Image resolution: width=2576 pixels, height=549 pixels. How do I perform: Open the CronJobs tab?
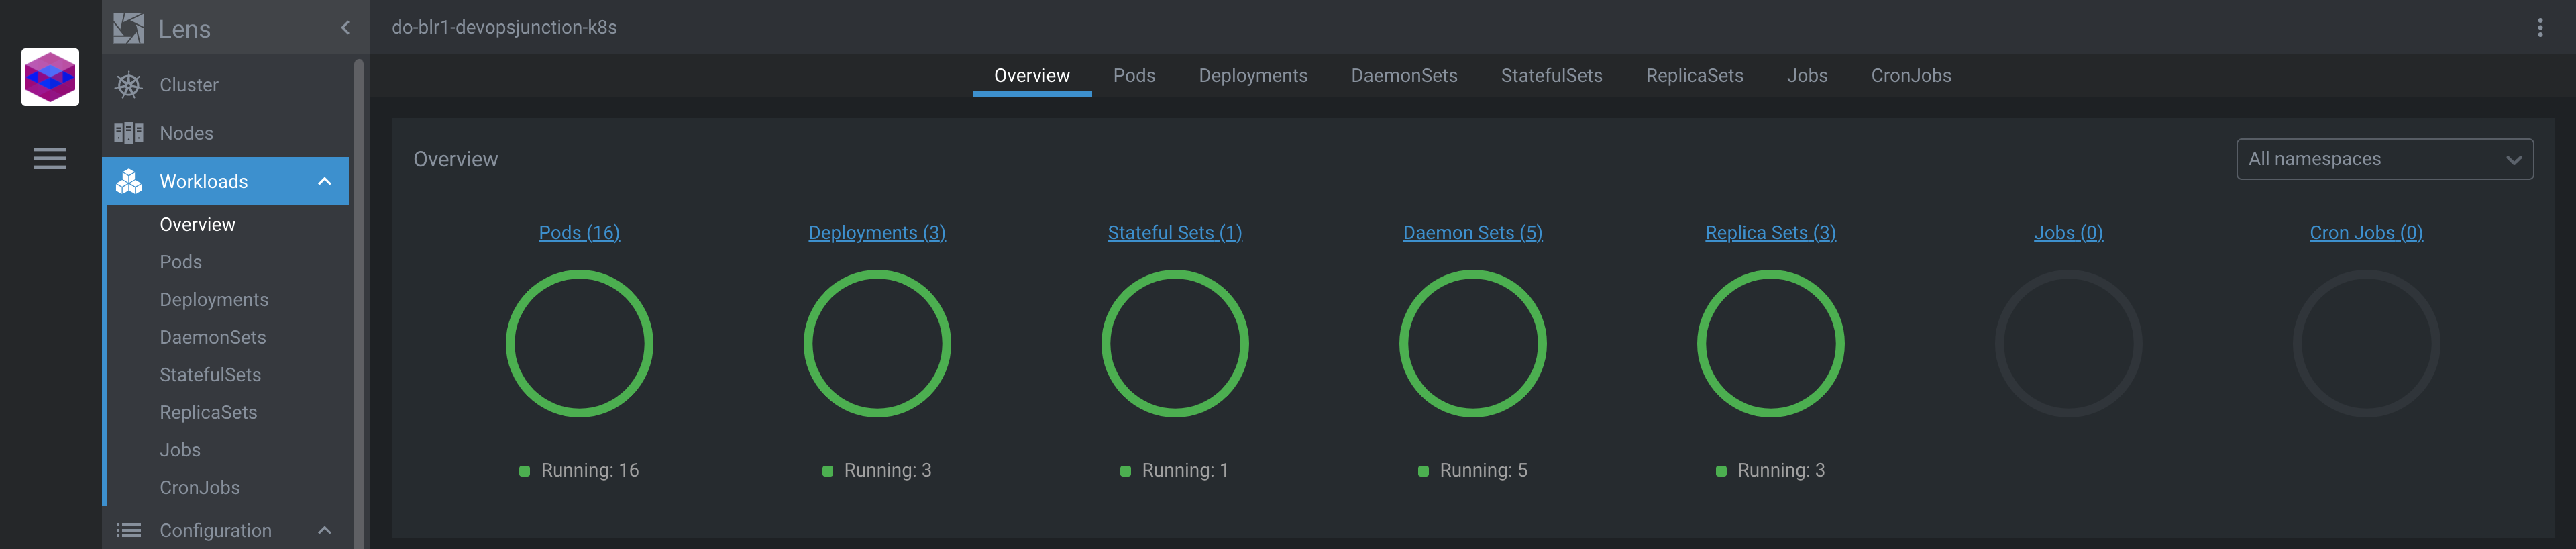pos(1911,76)
